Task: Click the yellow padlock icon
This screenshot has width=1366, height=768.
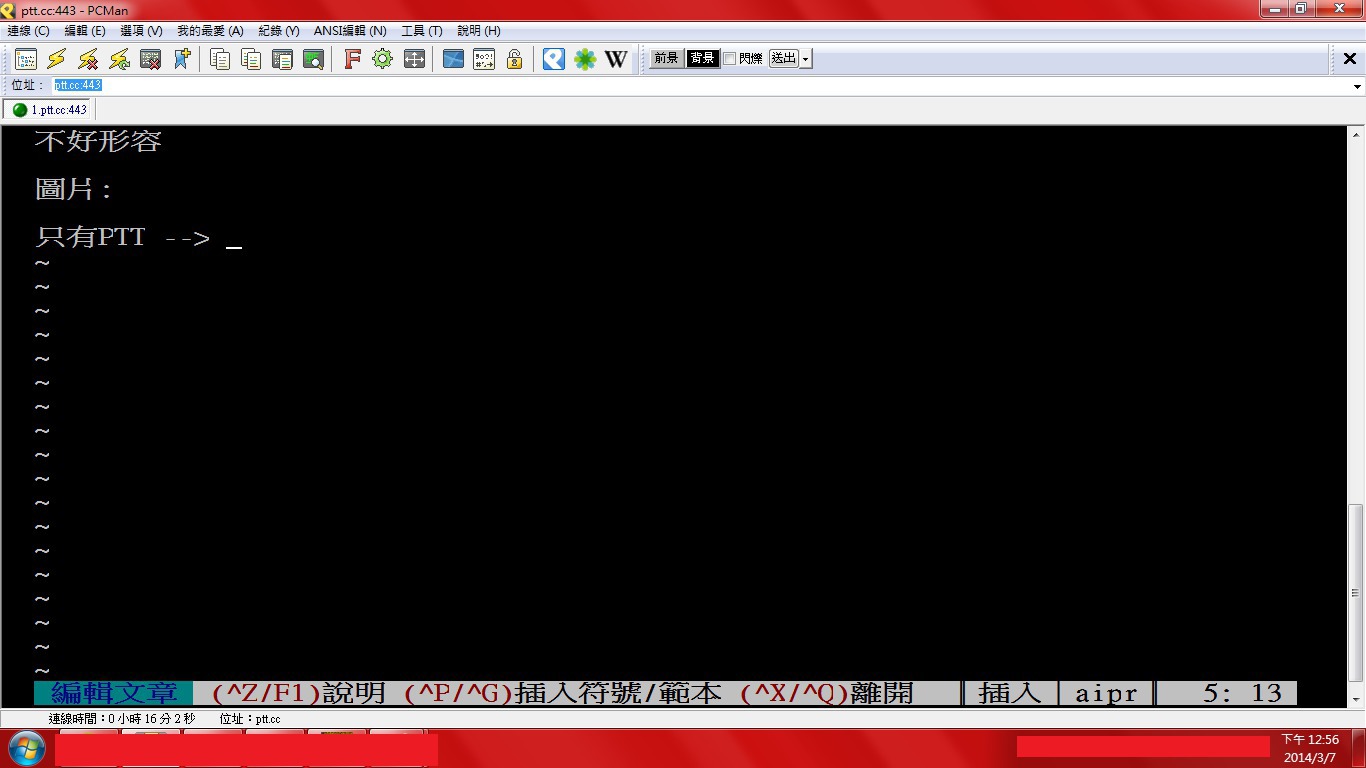Action: pos(515,59)
